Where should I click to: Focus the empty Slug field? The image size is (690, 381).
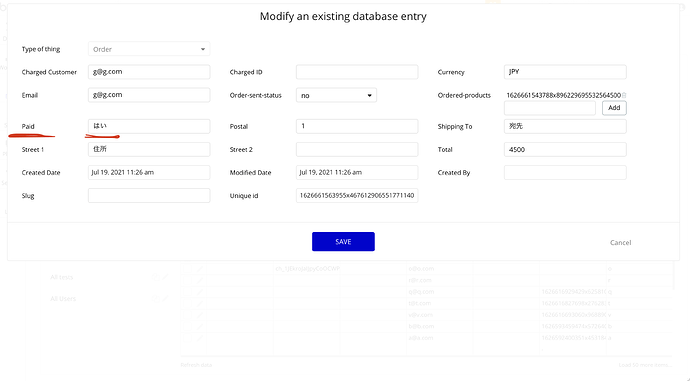[149, 196]
